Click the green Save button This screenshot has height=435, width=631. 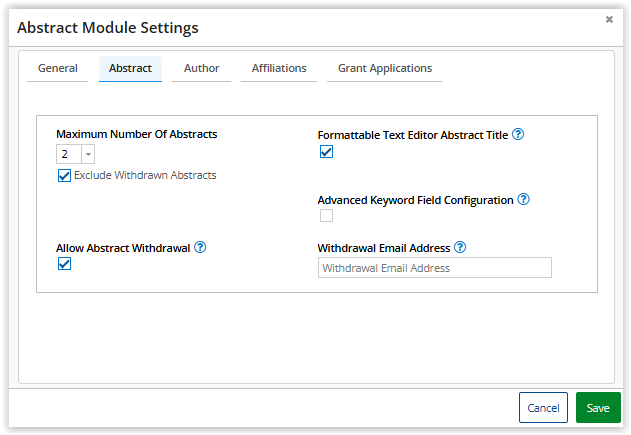[x=598, y=408]
